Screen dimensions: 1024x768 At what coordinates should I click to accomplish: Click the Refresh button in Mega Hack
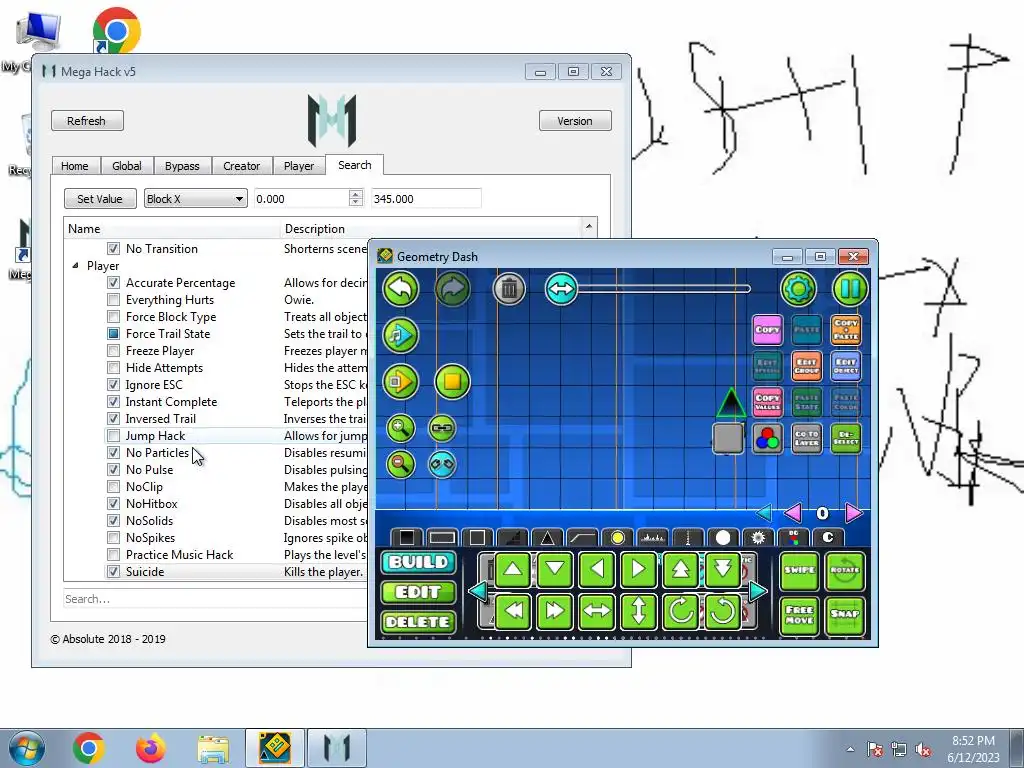click(87, 121)
